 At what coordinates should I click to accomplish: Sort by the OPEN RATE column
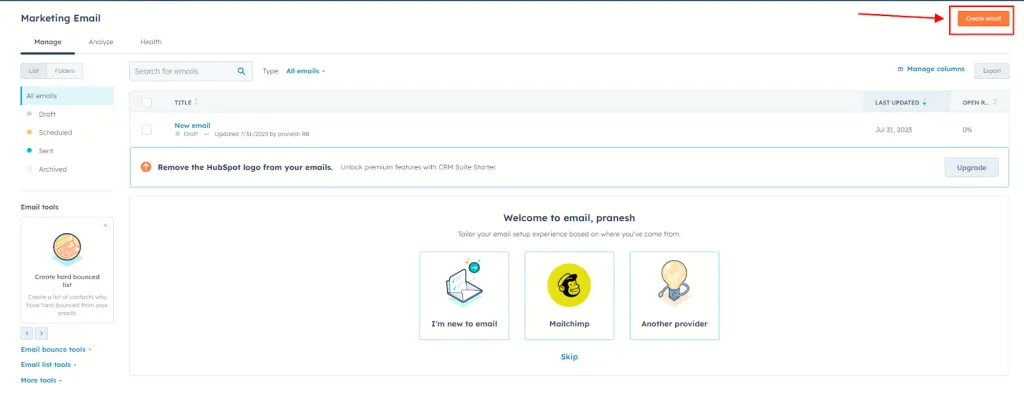pos(980,103)
